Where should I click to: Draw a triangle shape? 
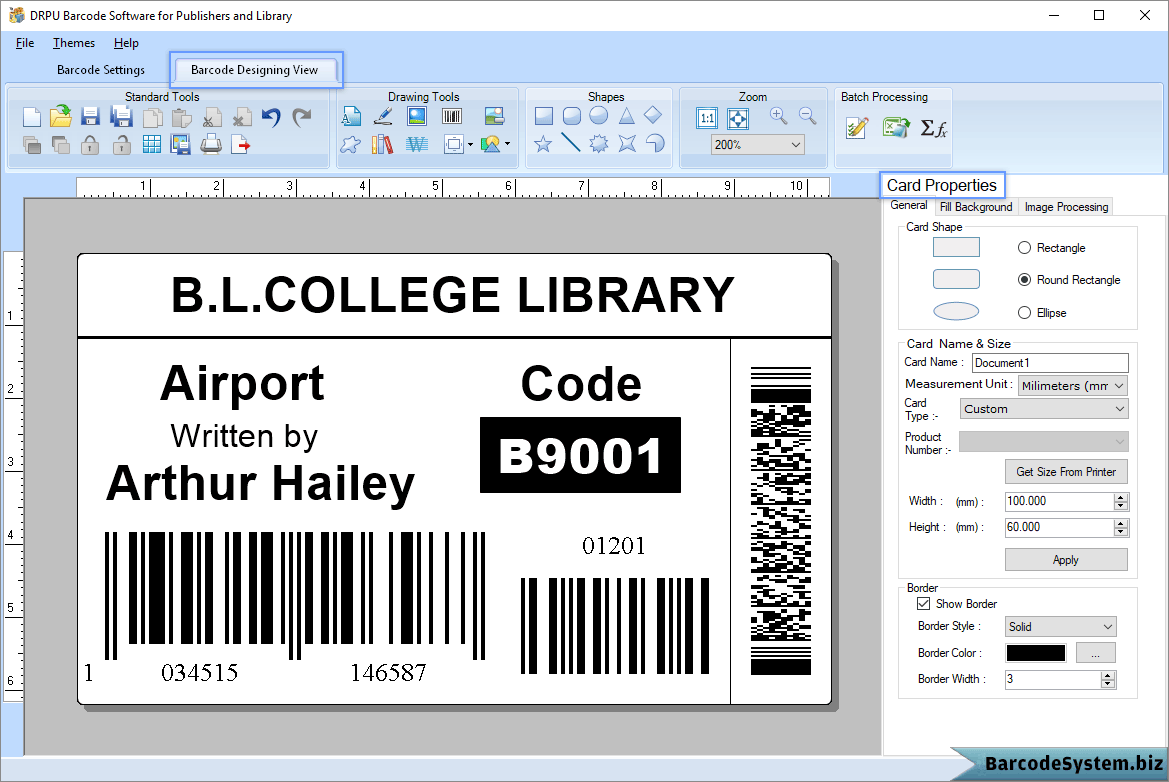tap(626, 116)
